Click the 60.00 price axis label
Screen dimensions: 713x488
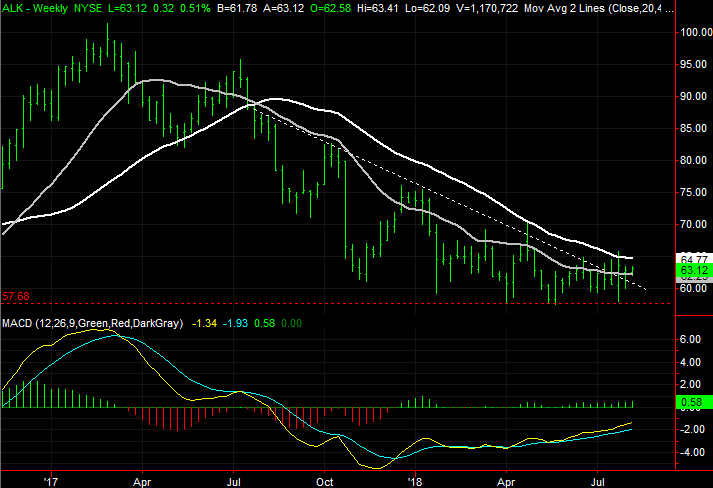pos(693,288)
